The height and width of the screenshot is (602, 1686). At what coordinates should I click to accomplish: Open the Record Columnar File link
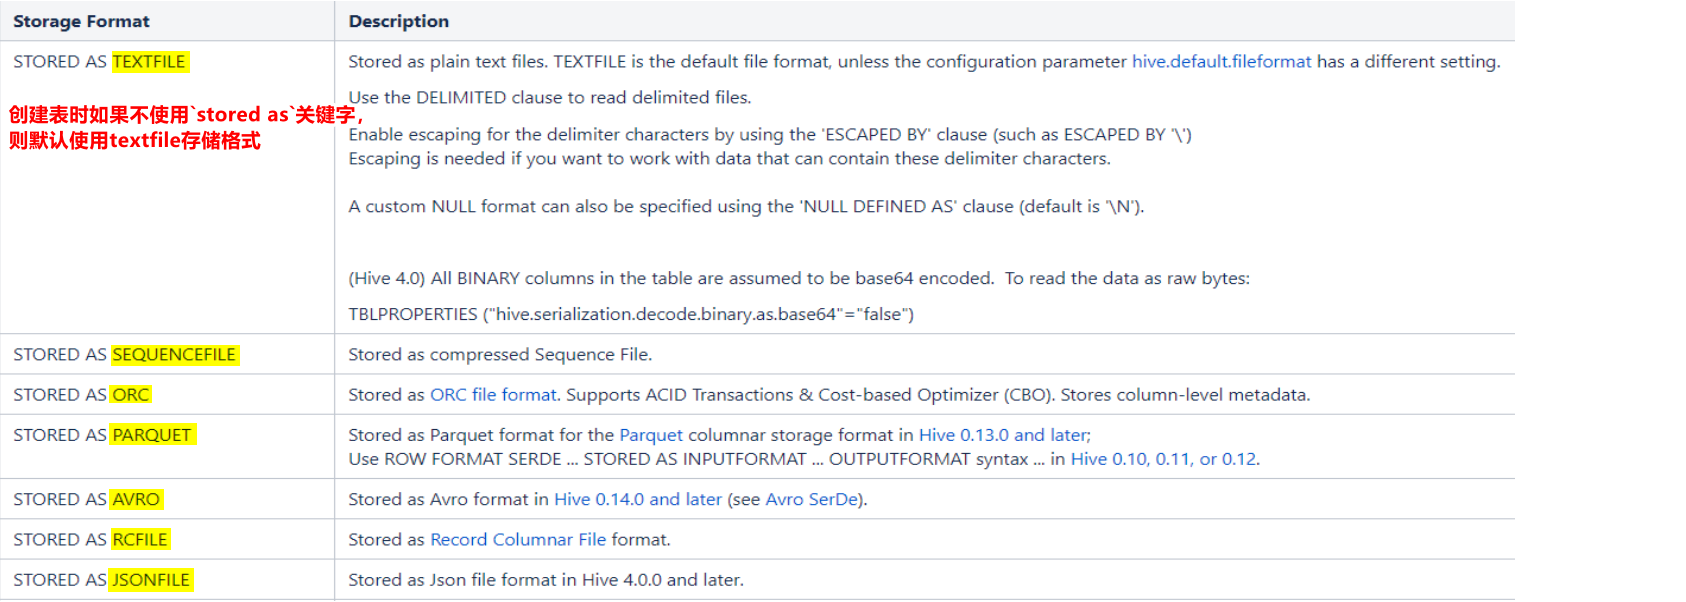coord(518,540)
